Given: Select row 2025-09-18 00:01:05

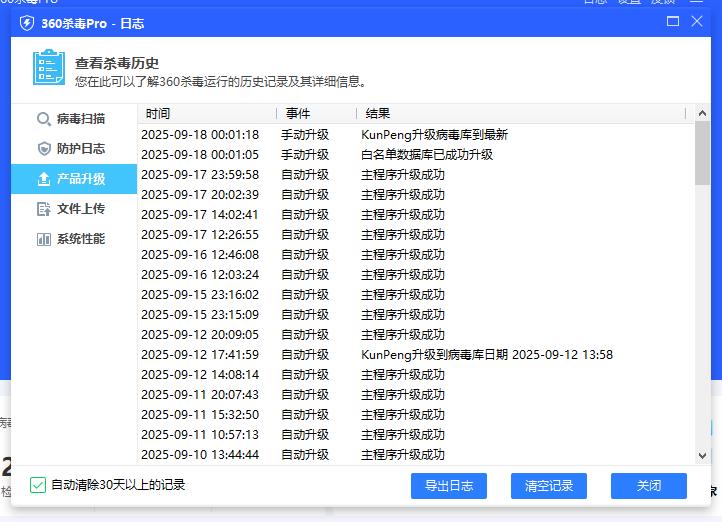Looking at the screenshot, I should point(416,155).
